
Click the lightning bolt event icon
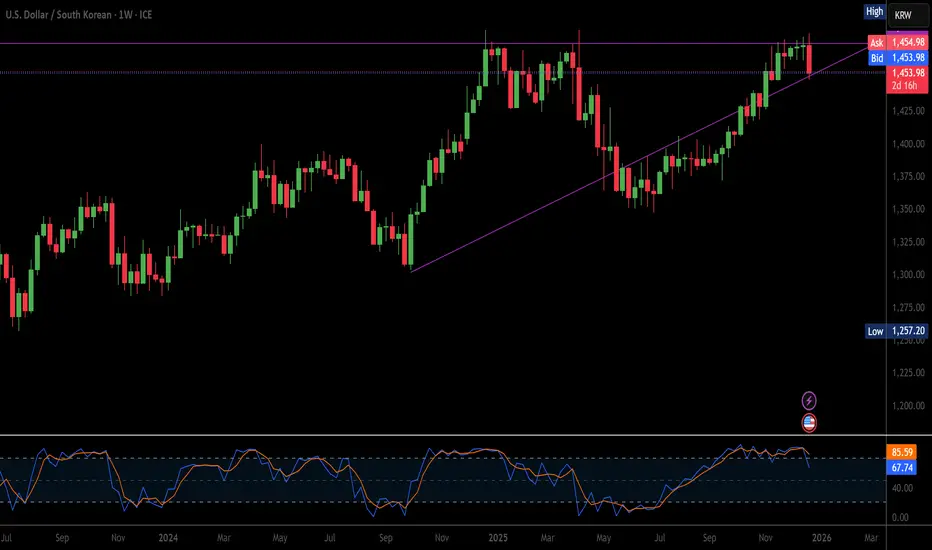[809, 401]
